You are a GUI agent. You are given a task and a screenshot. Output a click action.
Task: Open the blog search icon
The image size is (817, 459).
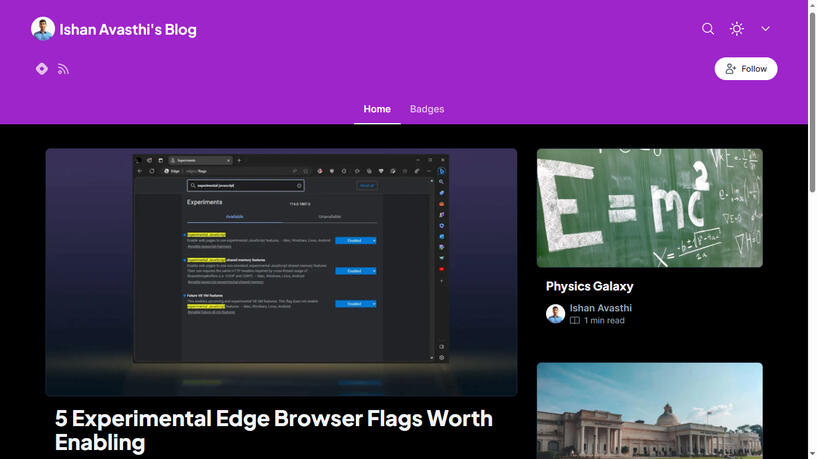click(x=708, y=29)
